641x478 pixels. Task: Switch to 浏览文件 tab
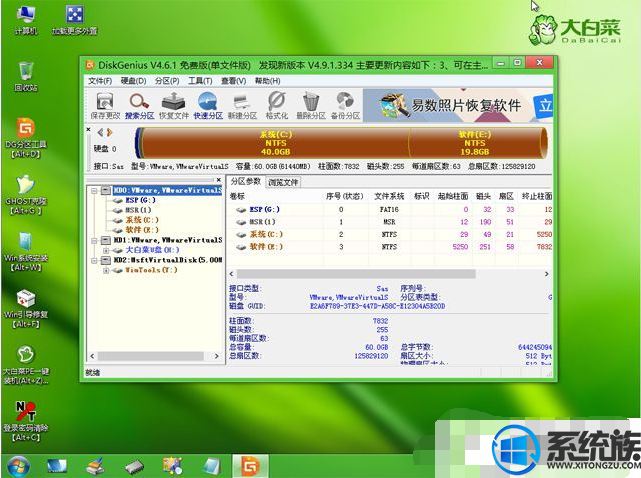click(283, 182)
